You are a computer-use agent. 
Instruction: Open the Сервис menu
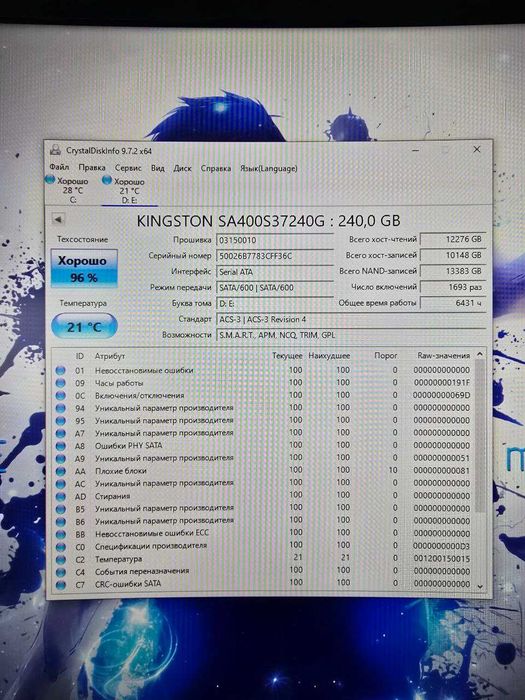[128, 168]
